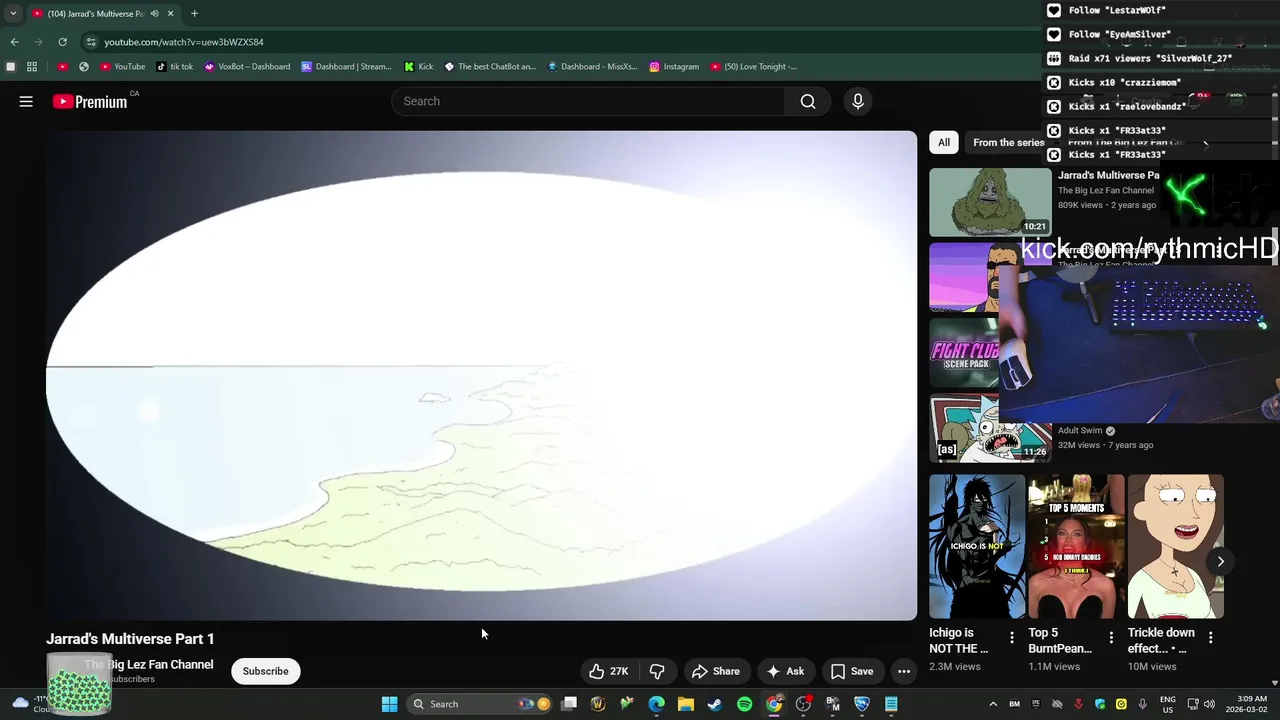Screen dimensions: 1280x720
Task: Open options menu for Ichigo is NOT short
Action: [x=1012, y=638]
